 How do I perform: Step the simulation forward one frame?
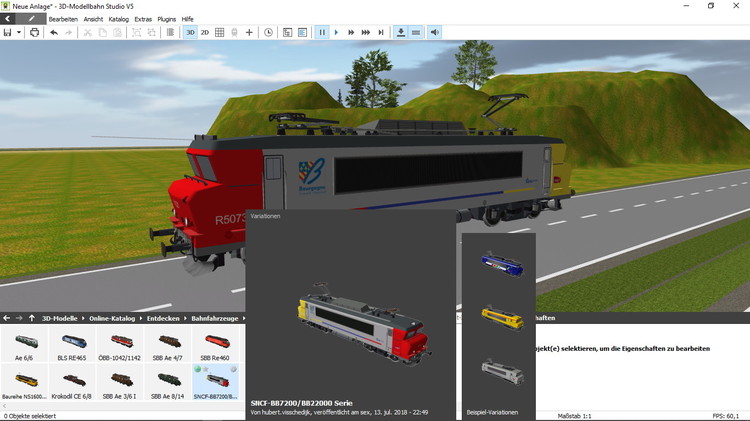point(381,33)
